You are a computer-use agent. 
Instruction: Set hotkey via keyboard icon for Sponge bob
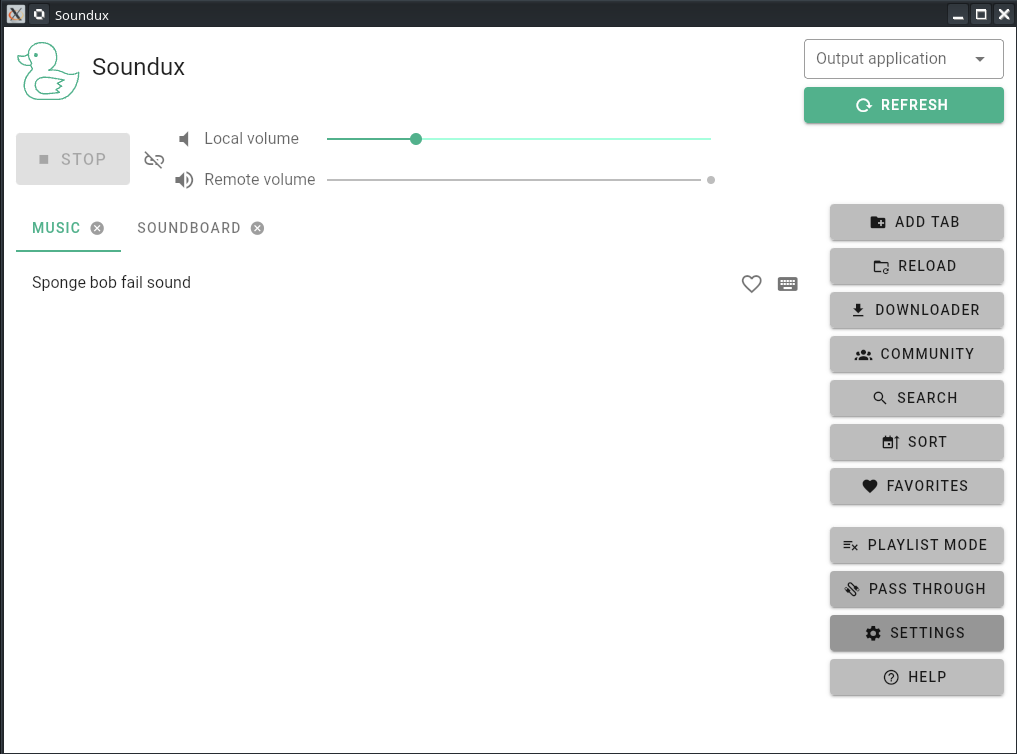[787, 283]
